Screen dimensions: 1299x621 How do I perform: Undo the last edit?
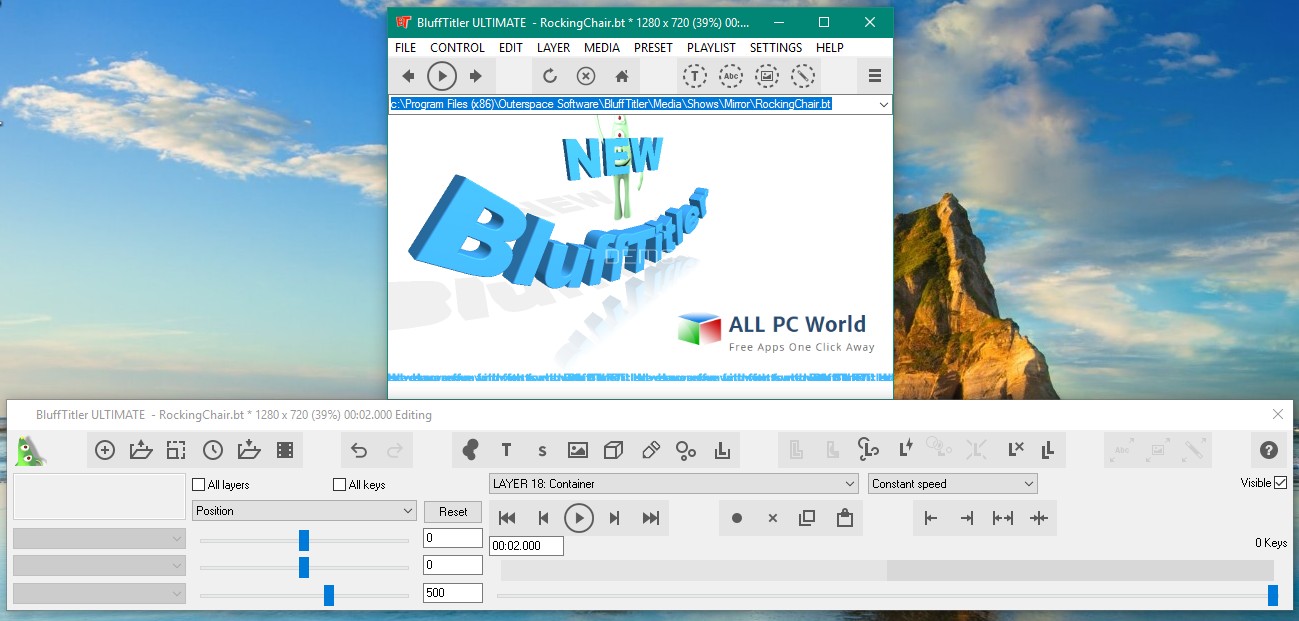(359, 450)
